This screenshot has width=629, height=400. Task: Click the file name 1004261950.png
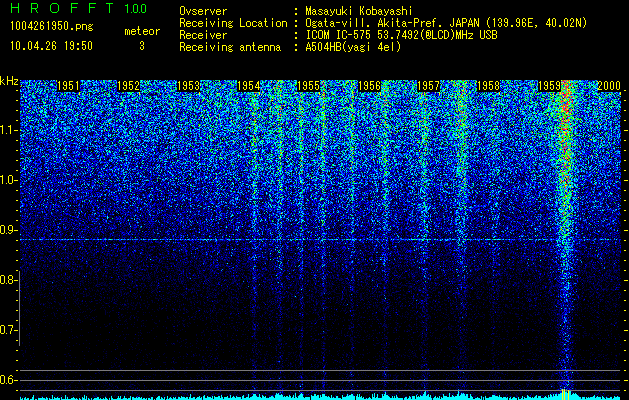tap(52, 27)
